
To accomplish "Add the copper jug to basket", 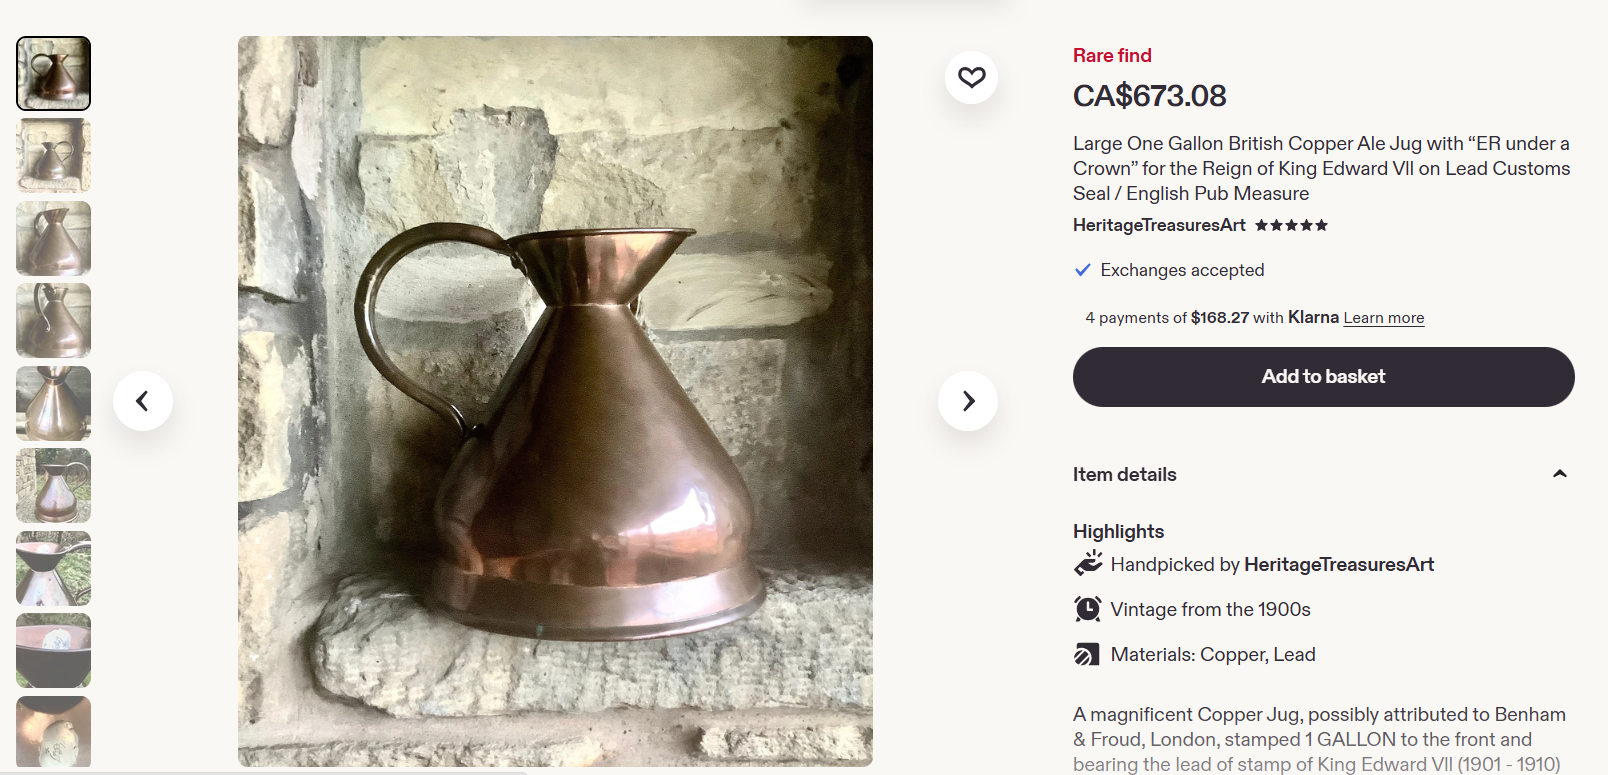I will pos(1323,377).
